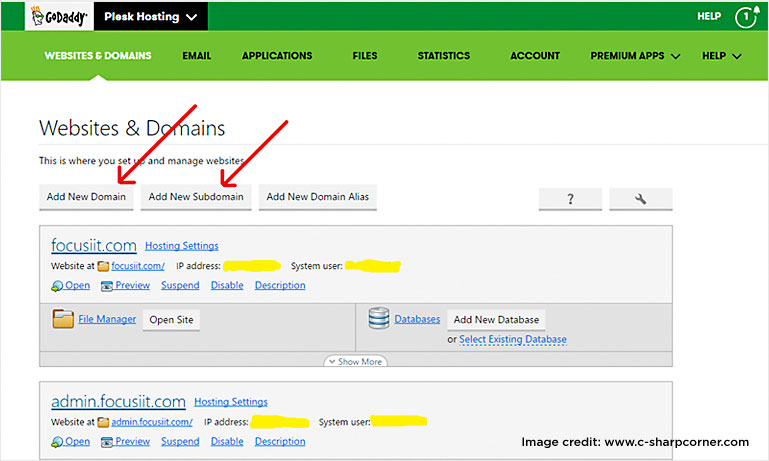Viewport: 769px width, 461px height.
Task: Open the admin.focusiit.com heading link
Action: tap(118, 401)
